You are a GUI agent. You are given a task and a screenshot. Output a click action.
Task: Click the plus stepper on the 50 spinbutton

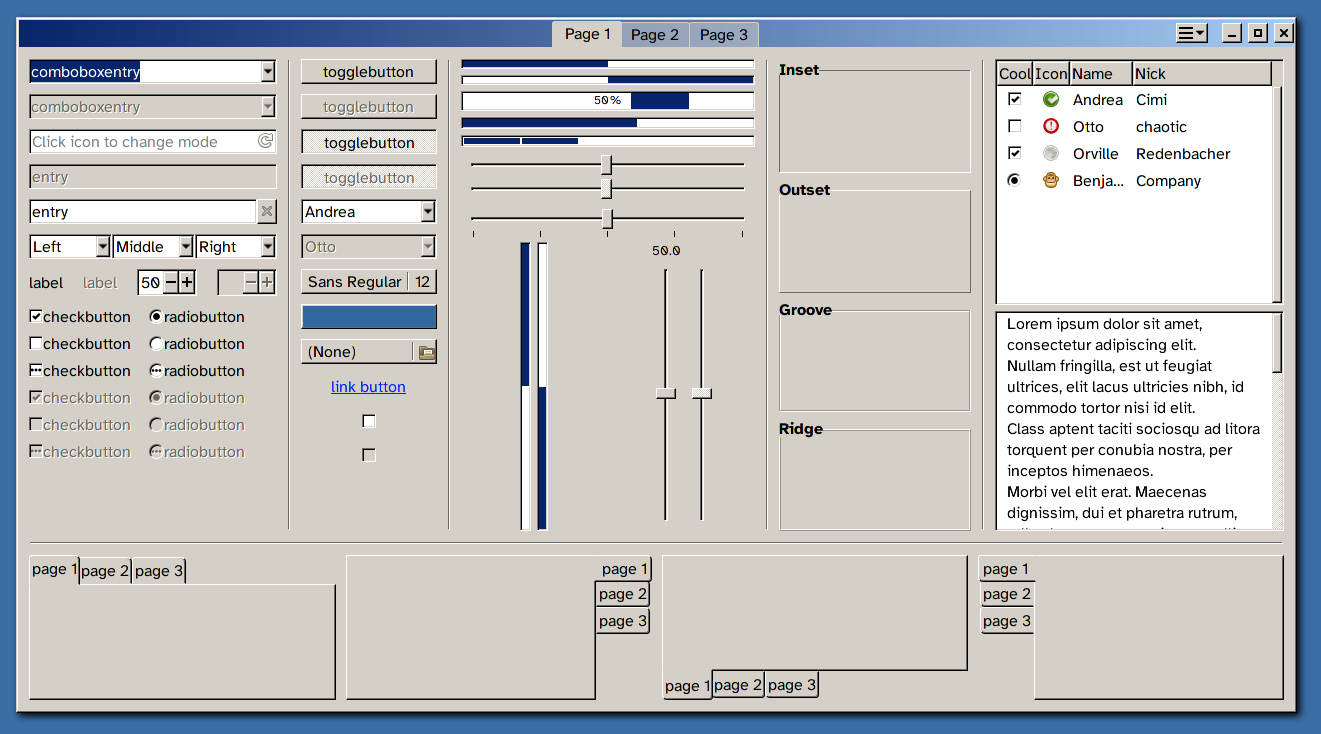point(188,282)
